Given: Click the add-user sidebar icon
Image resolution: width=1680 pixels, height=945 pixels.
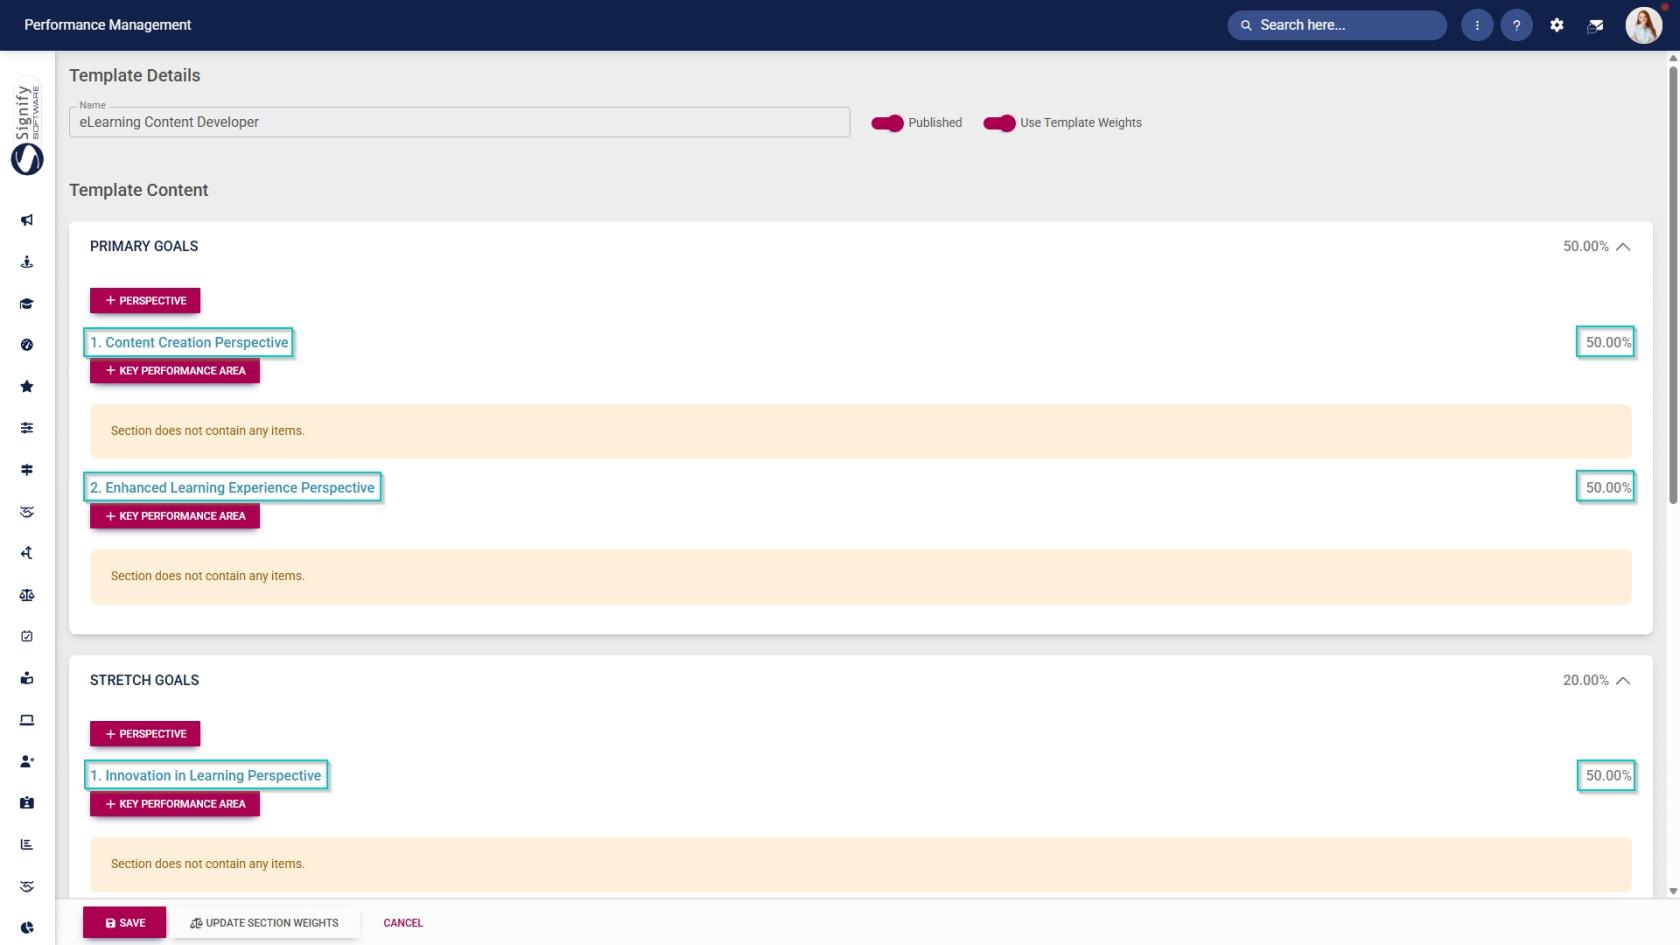Looking at the screenshot, I should [27, 761].
